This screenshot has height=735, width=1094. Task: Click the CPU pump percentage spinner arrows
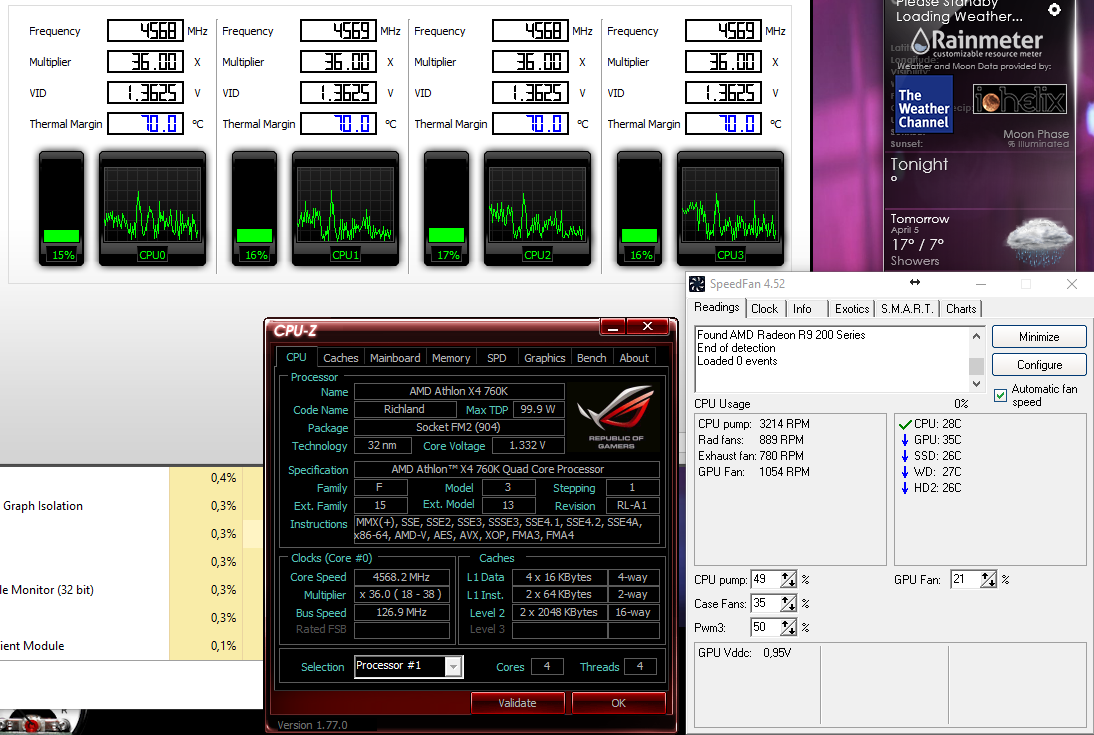tap(788, 579)
